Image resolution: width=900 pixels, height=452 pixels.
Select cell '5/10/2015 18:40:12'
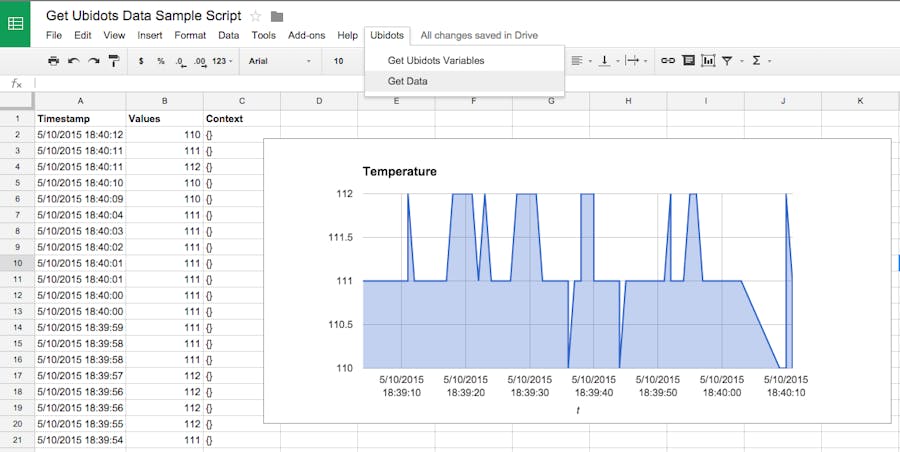click(80, 135)
